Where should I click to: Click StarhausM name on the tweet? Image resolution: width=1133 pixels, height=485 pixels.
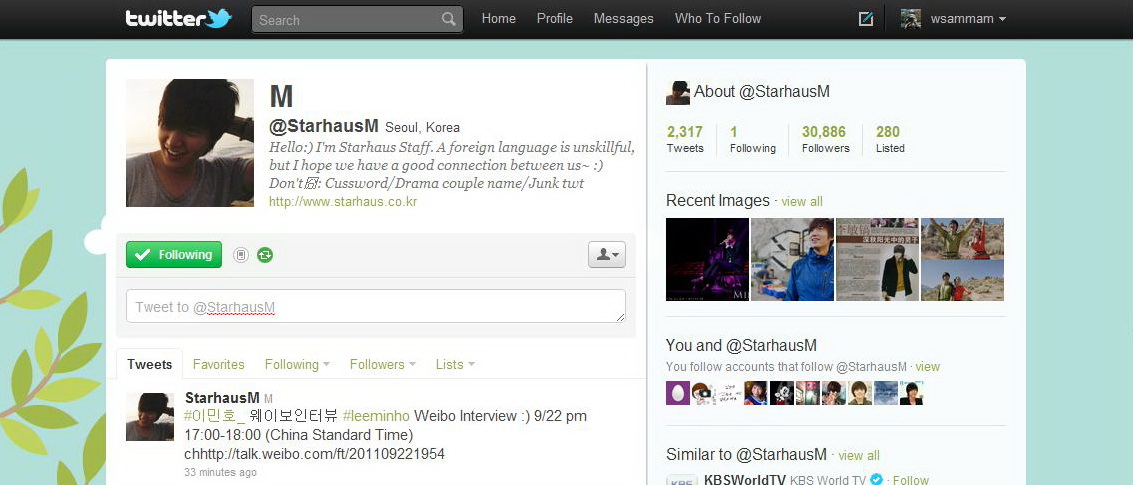pos(223,398)
